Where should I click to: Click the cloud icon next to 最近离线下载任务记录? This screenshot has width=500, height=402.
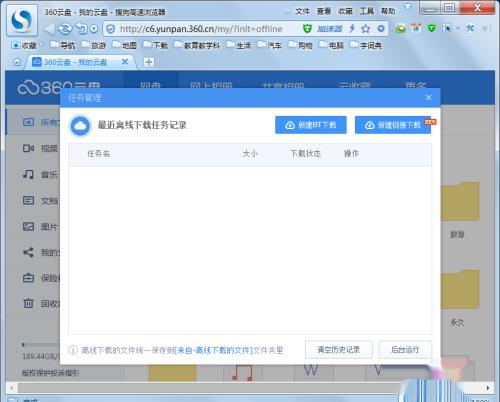[x=80, y=126]
